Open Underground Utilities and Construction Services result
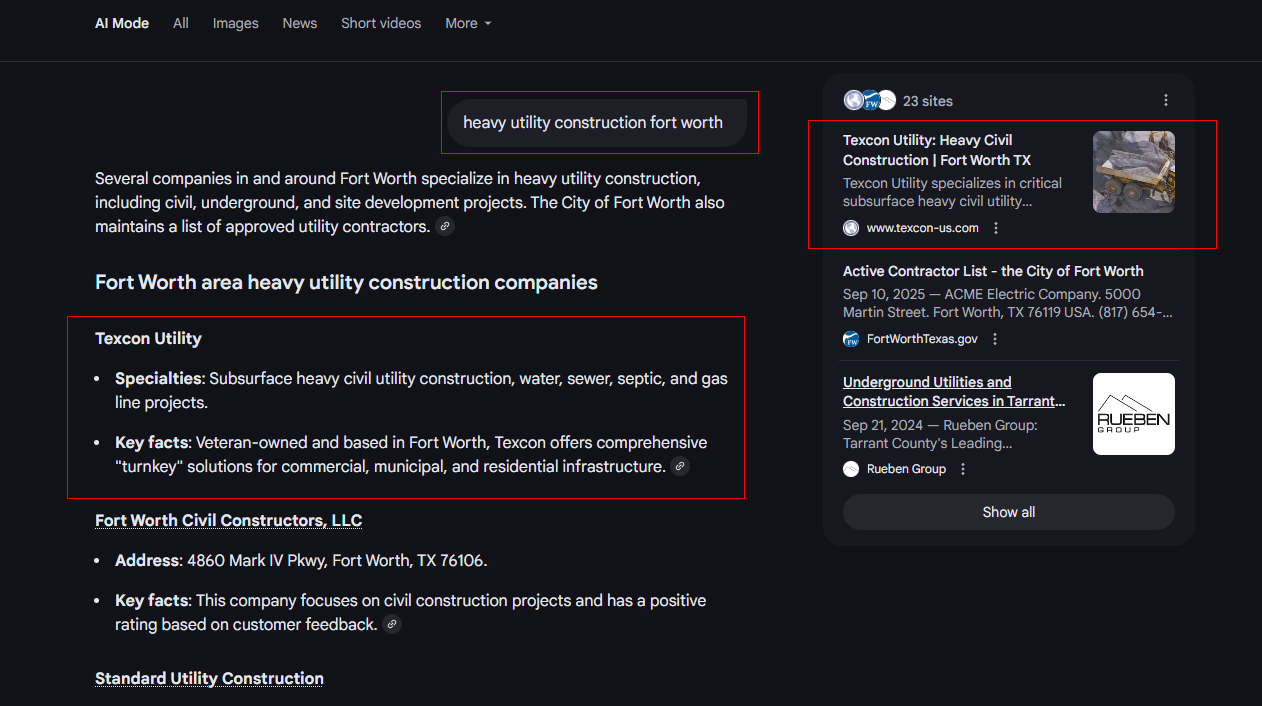This screenshot has height=706, width=1262. [953, 391]
